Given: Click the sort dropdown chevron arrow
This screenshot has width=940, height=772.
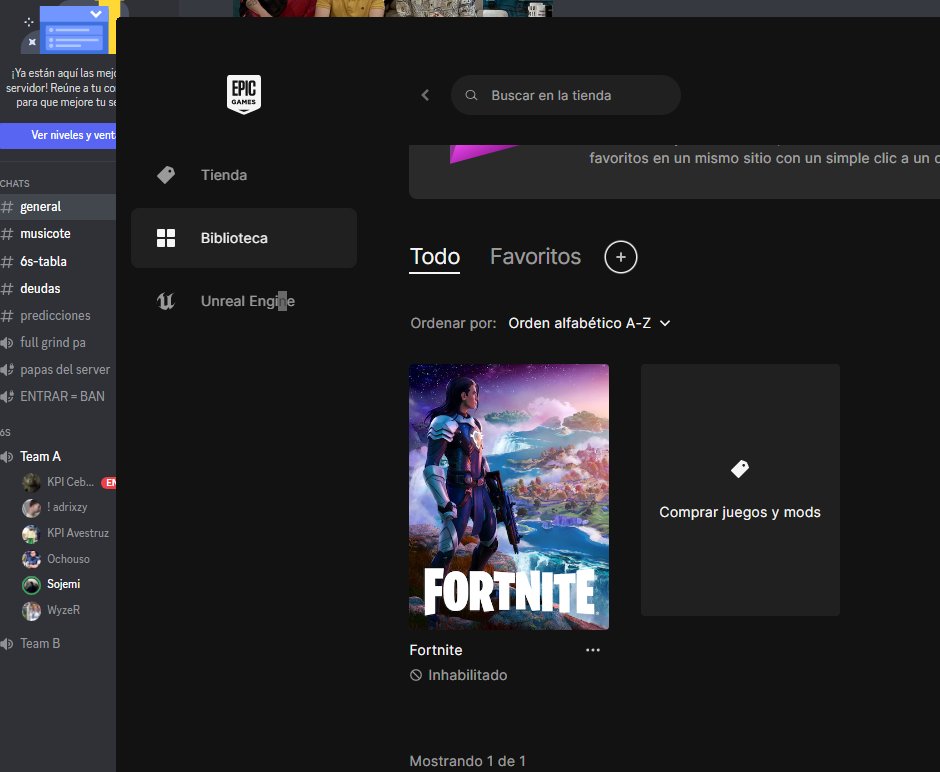Looking at the screenshot, I should (x=665, y=323).
